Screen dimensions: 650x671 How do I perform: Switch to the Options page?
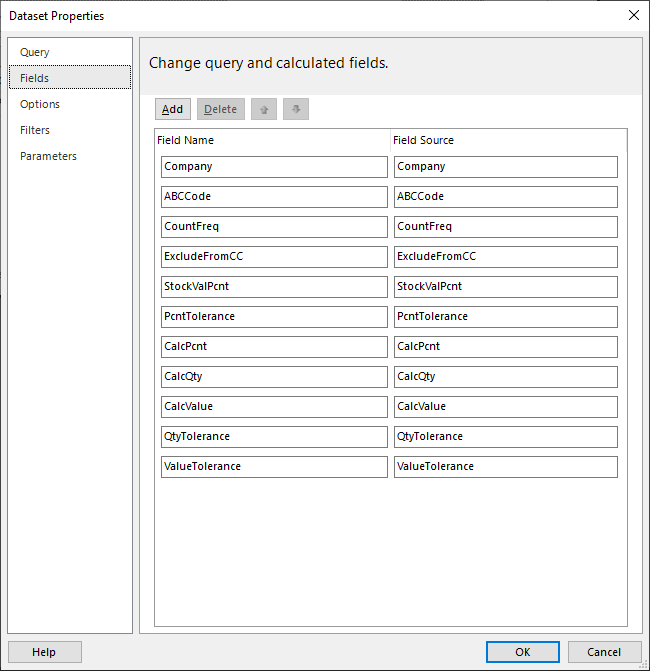coord(40,104)
